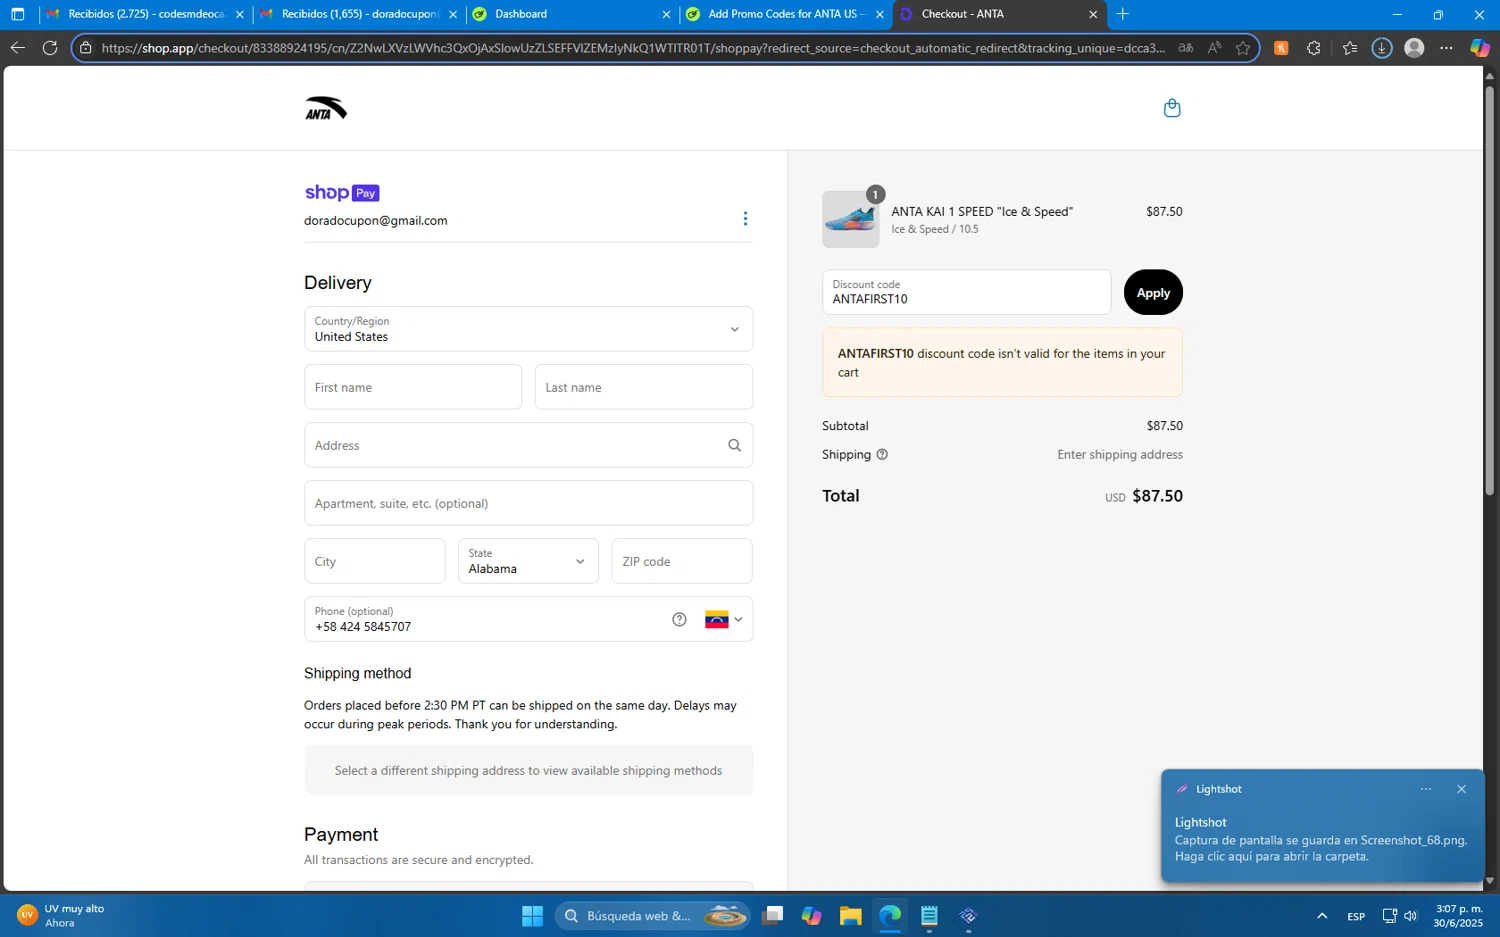Viewport: 1500px width, 937px height.
Task: Open the Copilot sidebar icon
Action: [x=1480, y=48]
